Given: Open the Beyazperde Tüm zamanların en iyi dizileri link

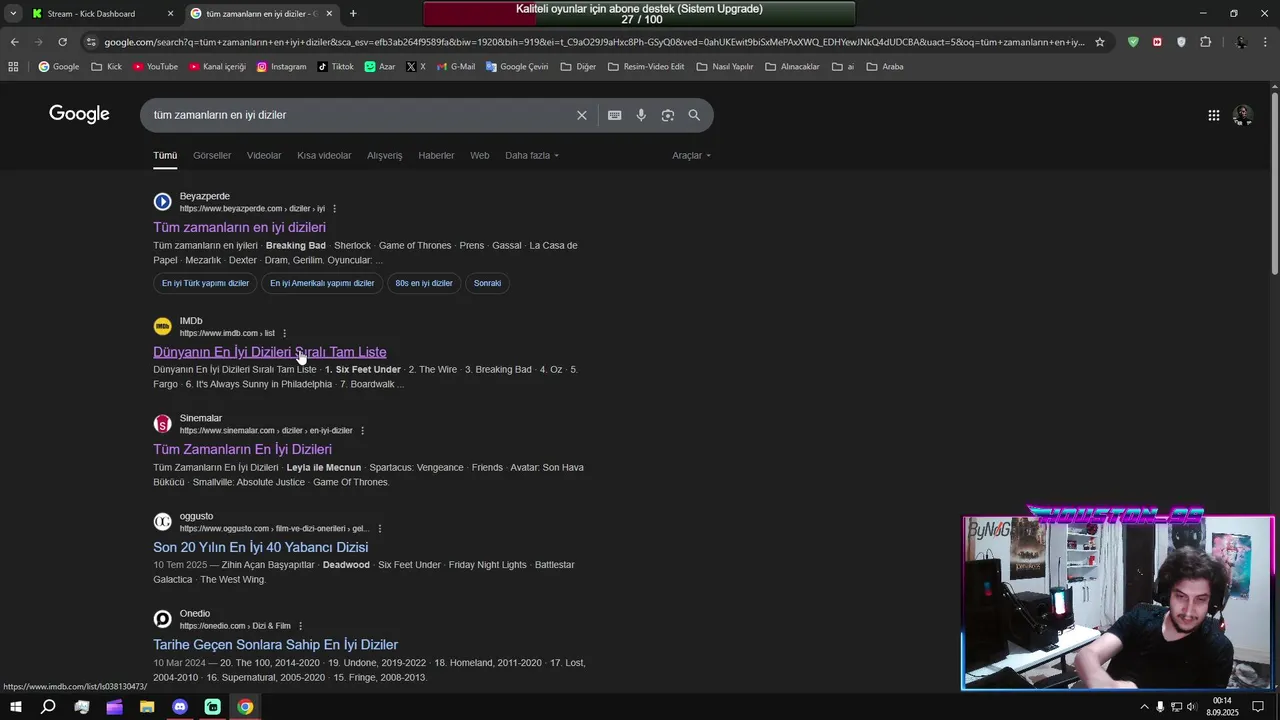Looking at the screenshot, I should 239,228.
